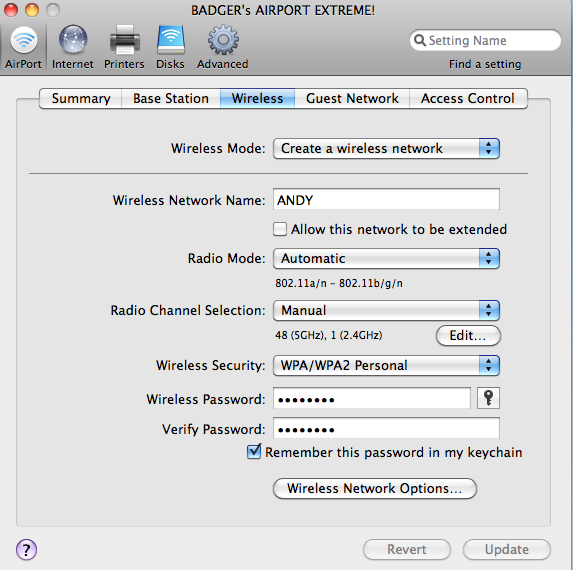Image resolution: width=573 pixels, height=570 pixels.
Task: Switch to the Summary tab
Action: (x=80, y=98)
